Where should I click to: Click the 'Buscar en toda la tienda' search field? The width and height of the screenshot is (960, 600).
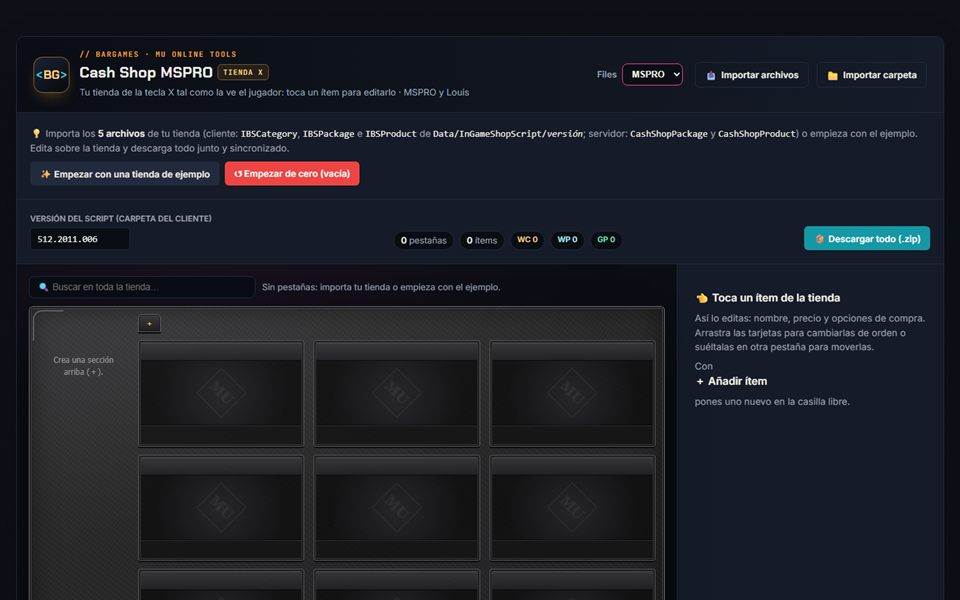tap(142, 287)
